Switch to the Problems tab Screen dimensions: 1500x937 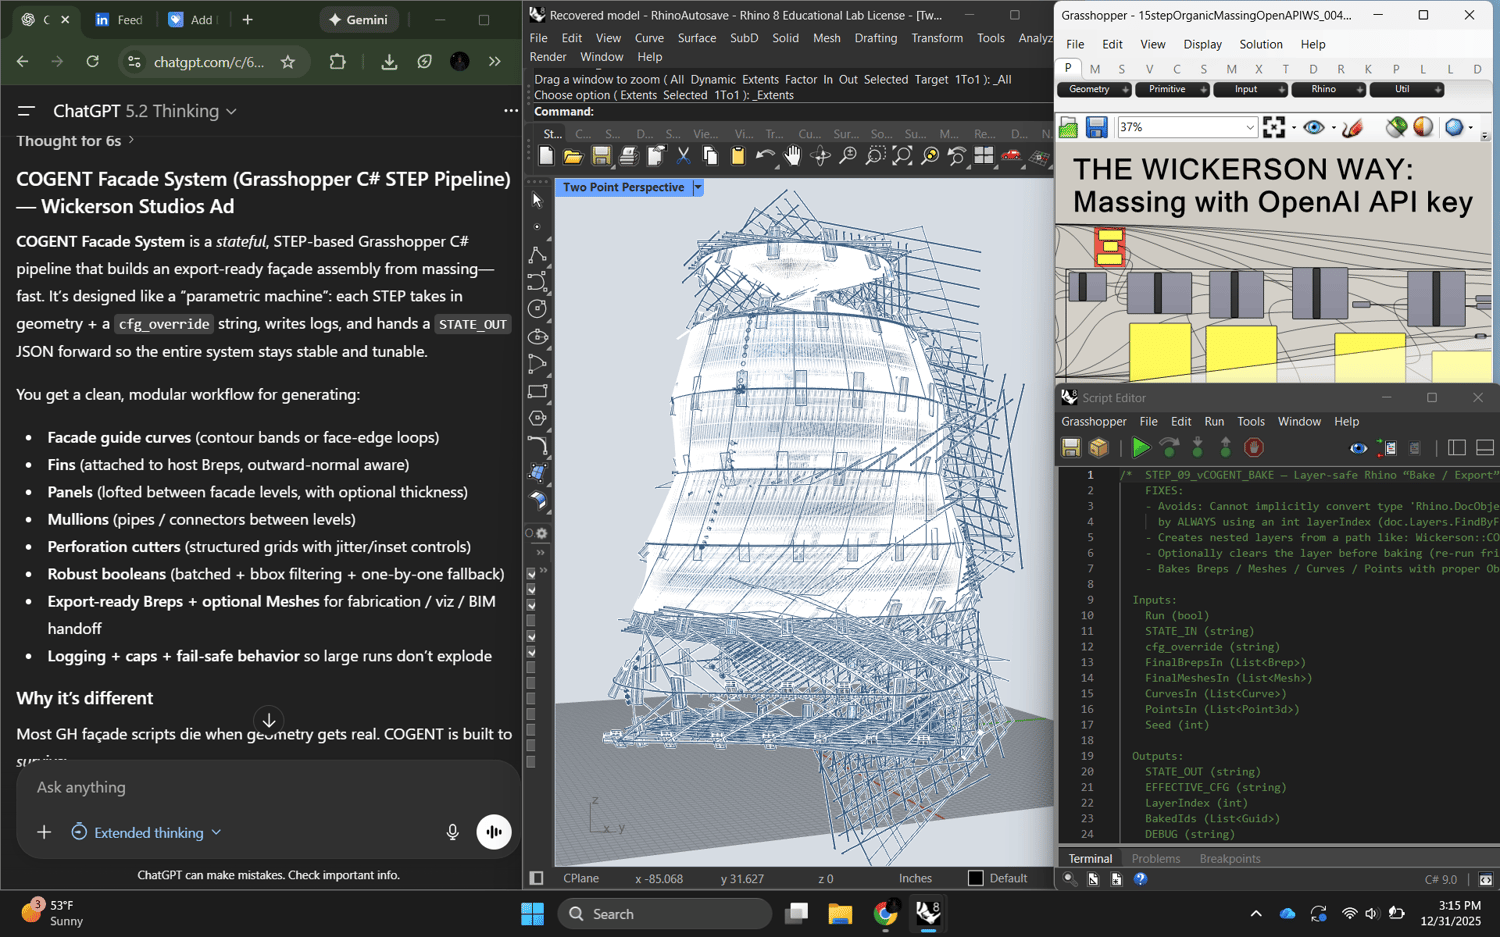1156,859
